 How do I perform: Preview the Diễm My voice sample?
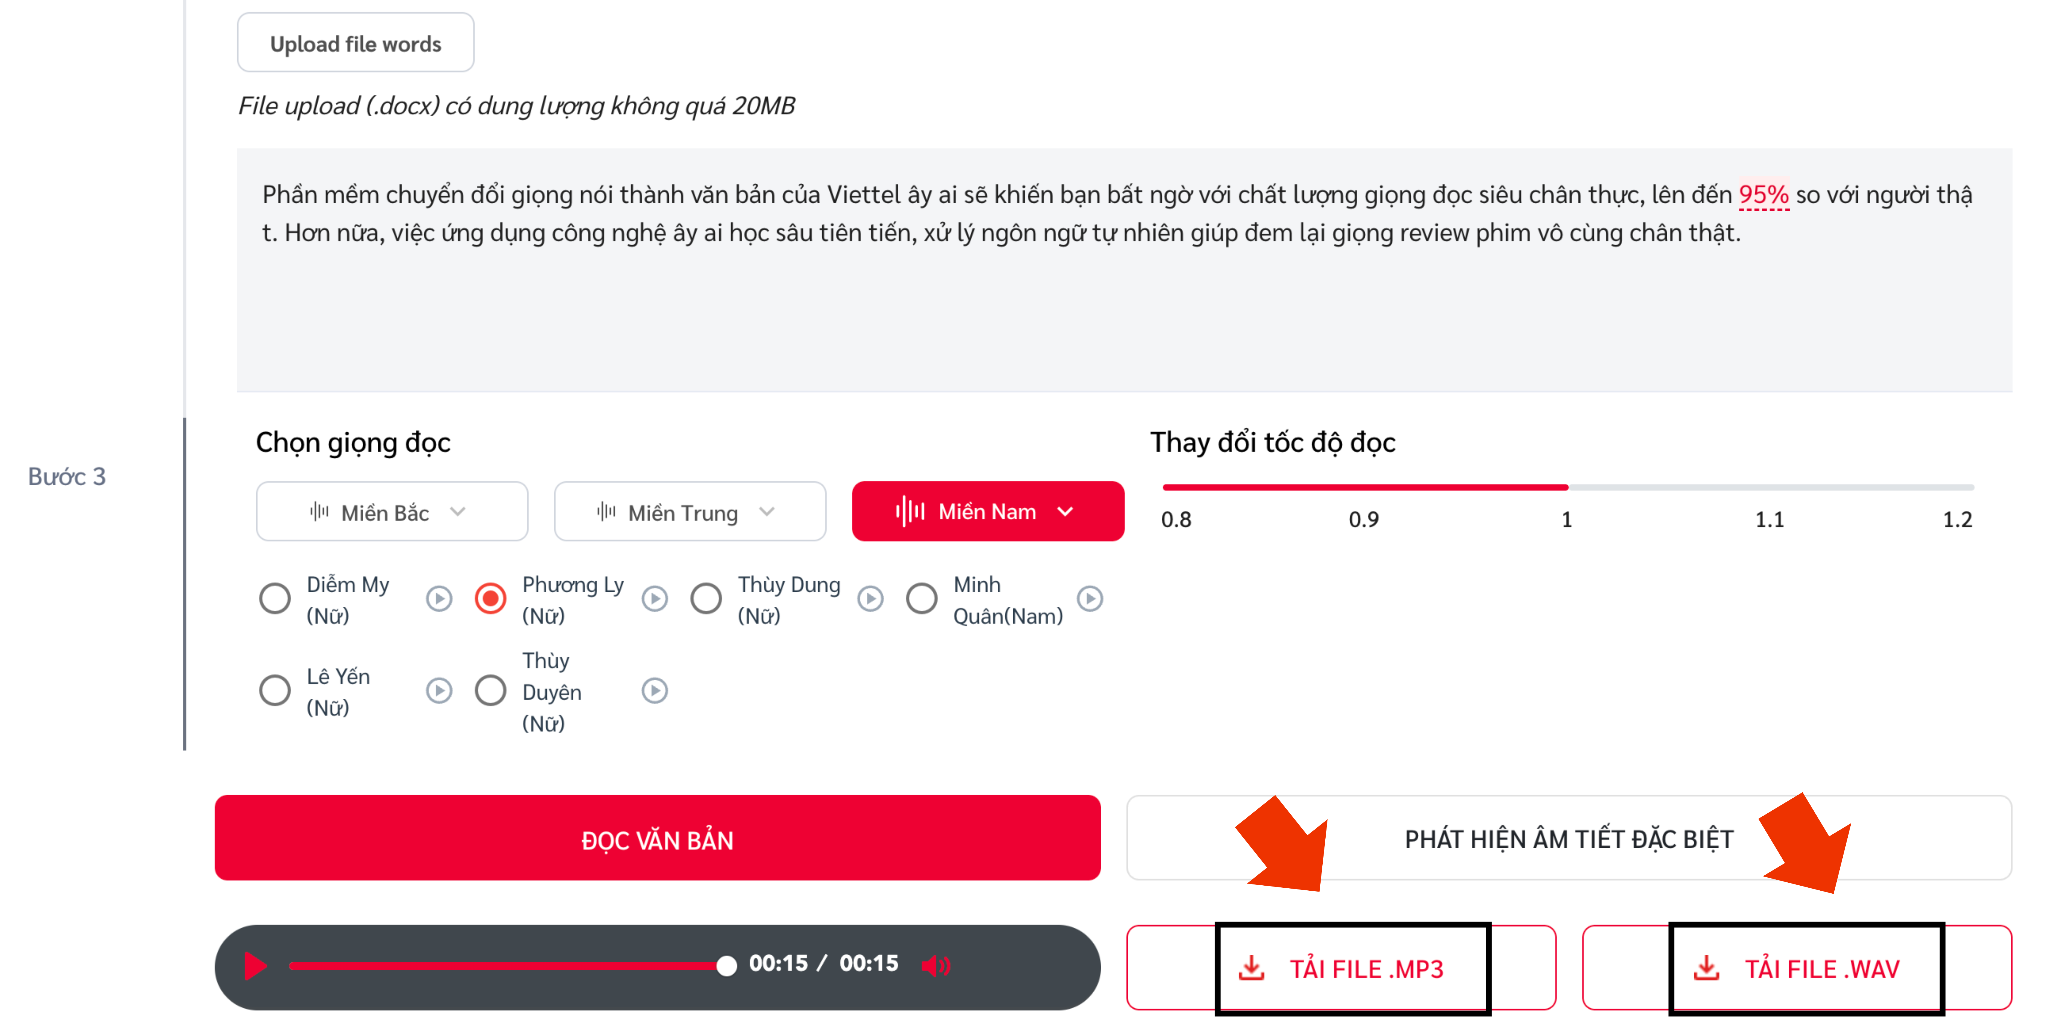(439, 599)
